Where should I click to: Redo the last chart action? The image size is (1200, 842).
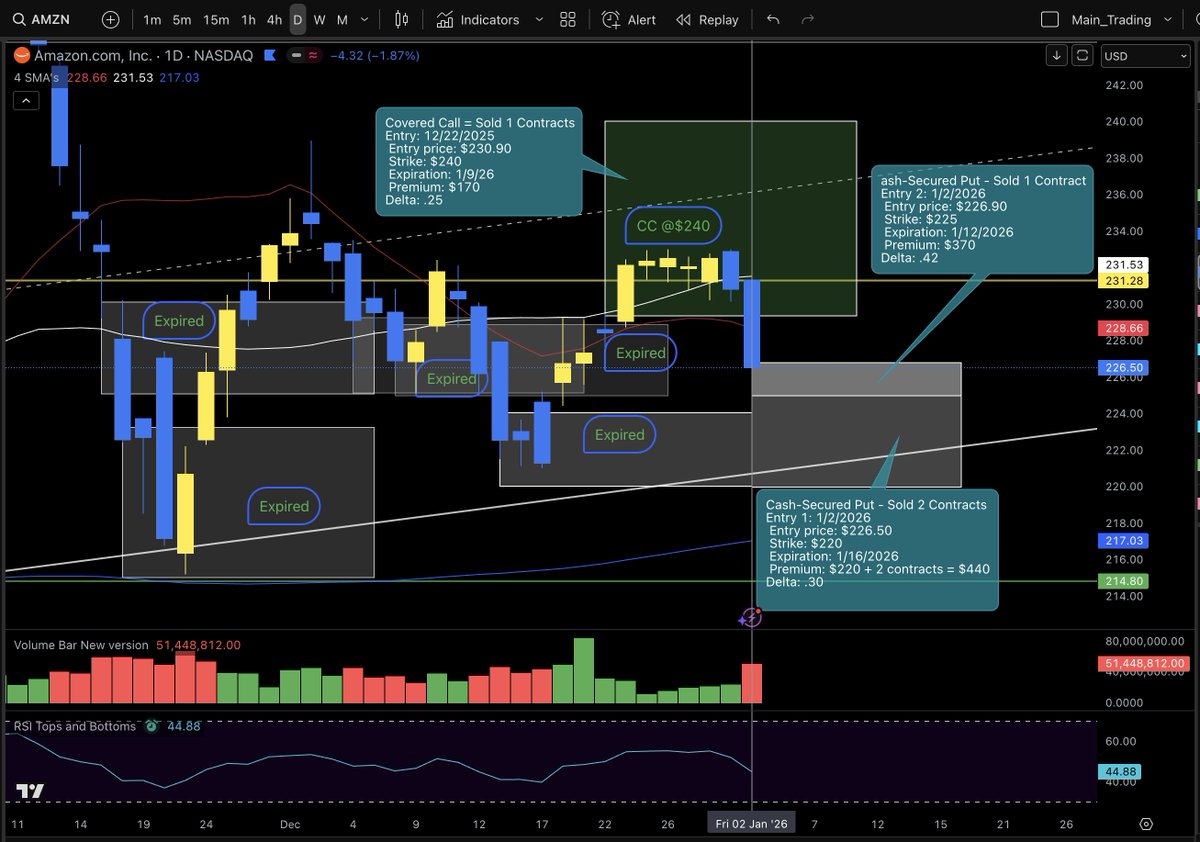coord(808,20)
